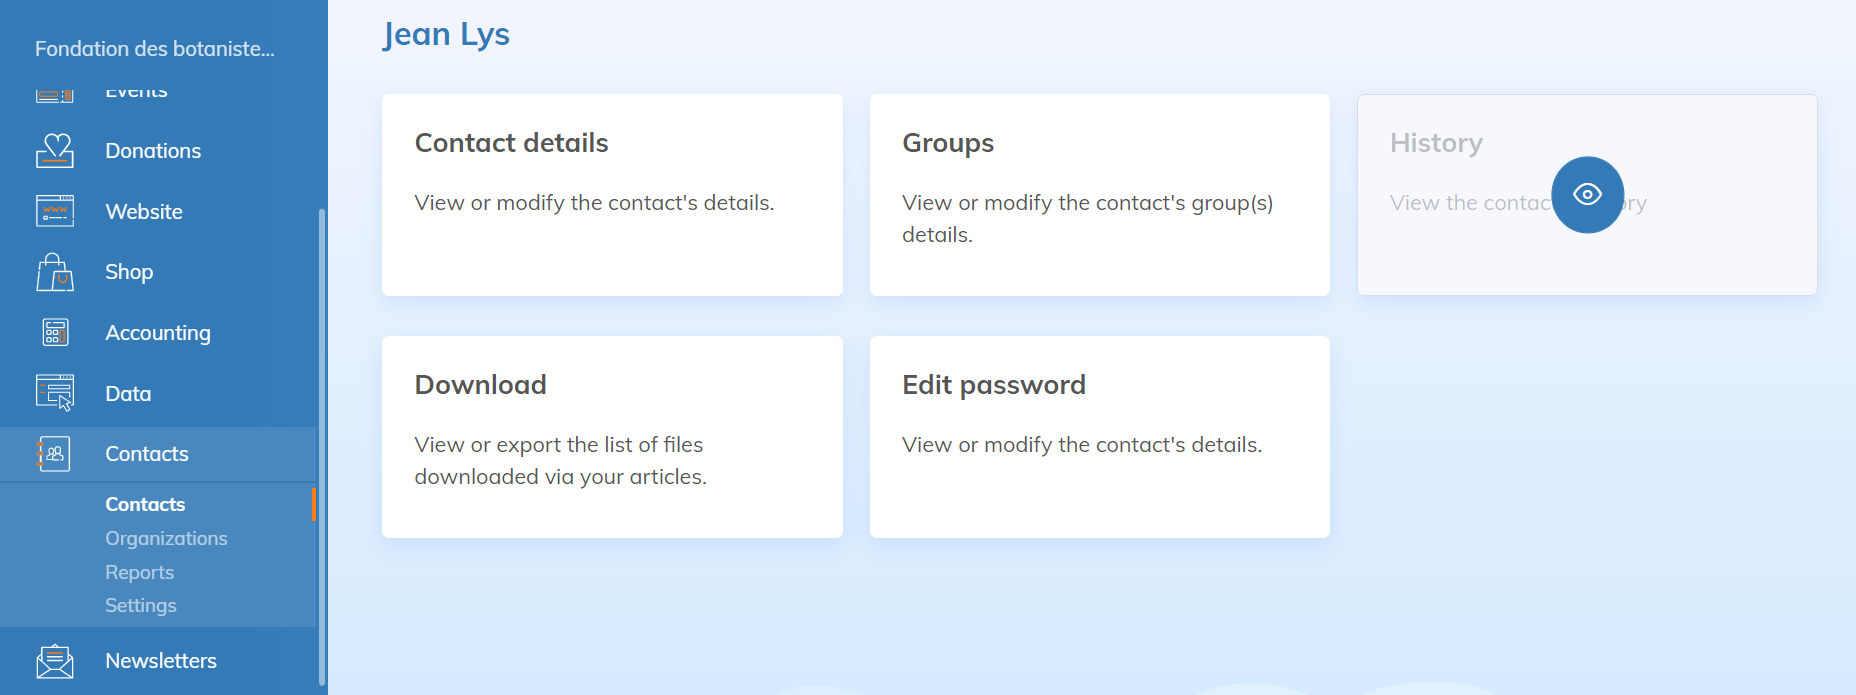The width and height of the screenshot is (1856, 695).
Task: Click the Events icon in sidebar
Action: click(x=55, y=94)
